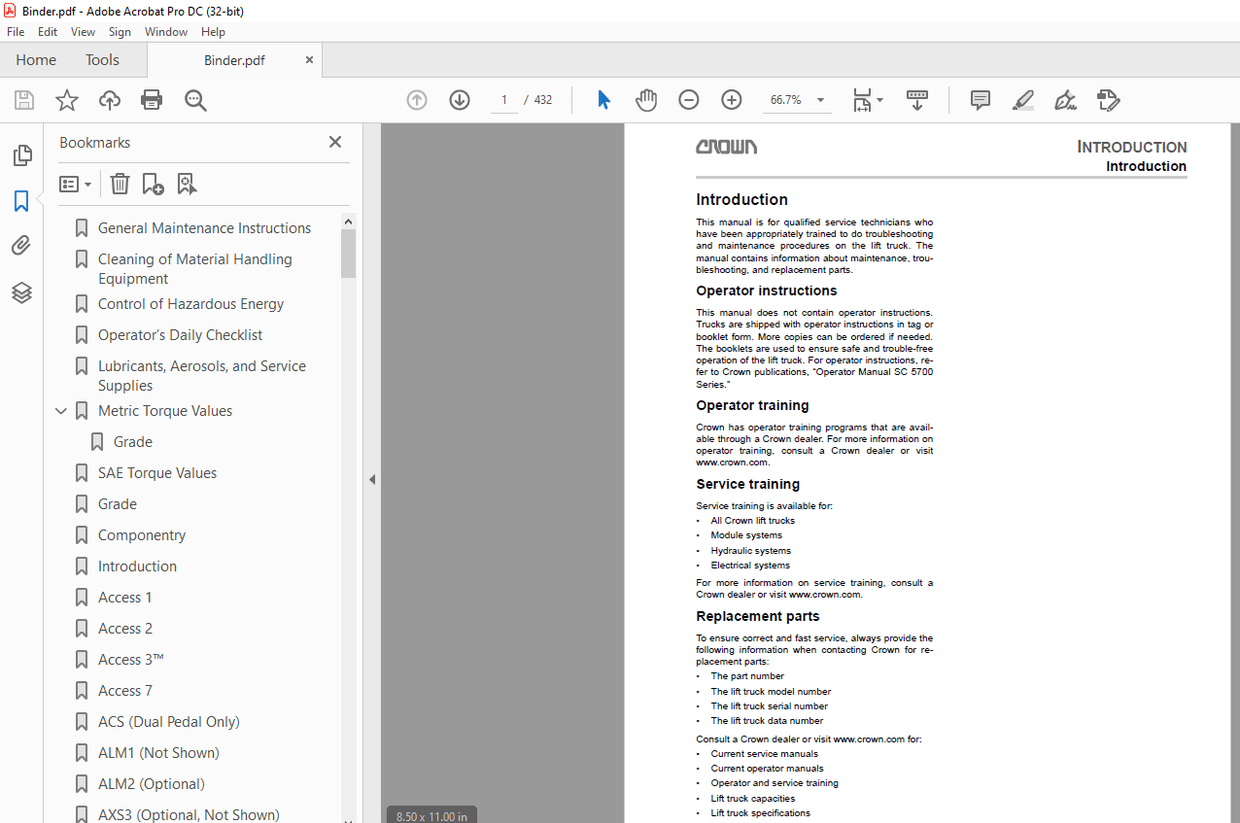Image resolution: width=1240 pixels, height=823 pixels.
Task: Open the Page Thumbnails panel
Action: 21,155
